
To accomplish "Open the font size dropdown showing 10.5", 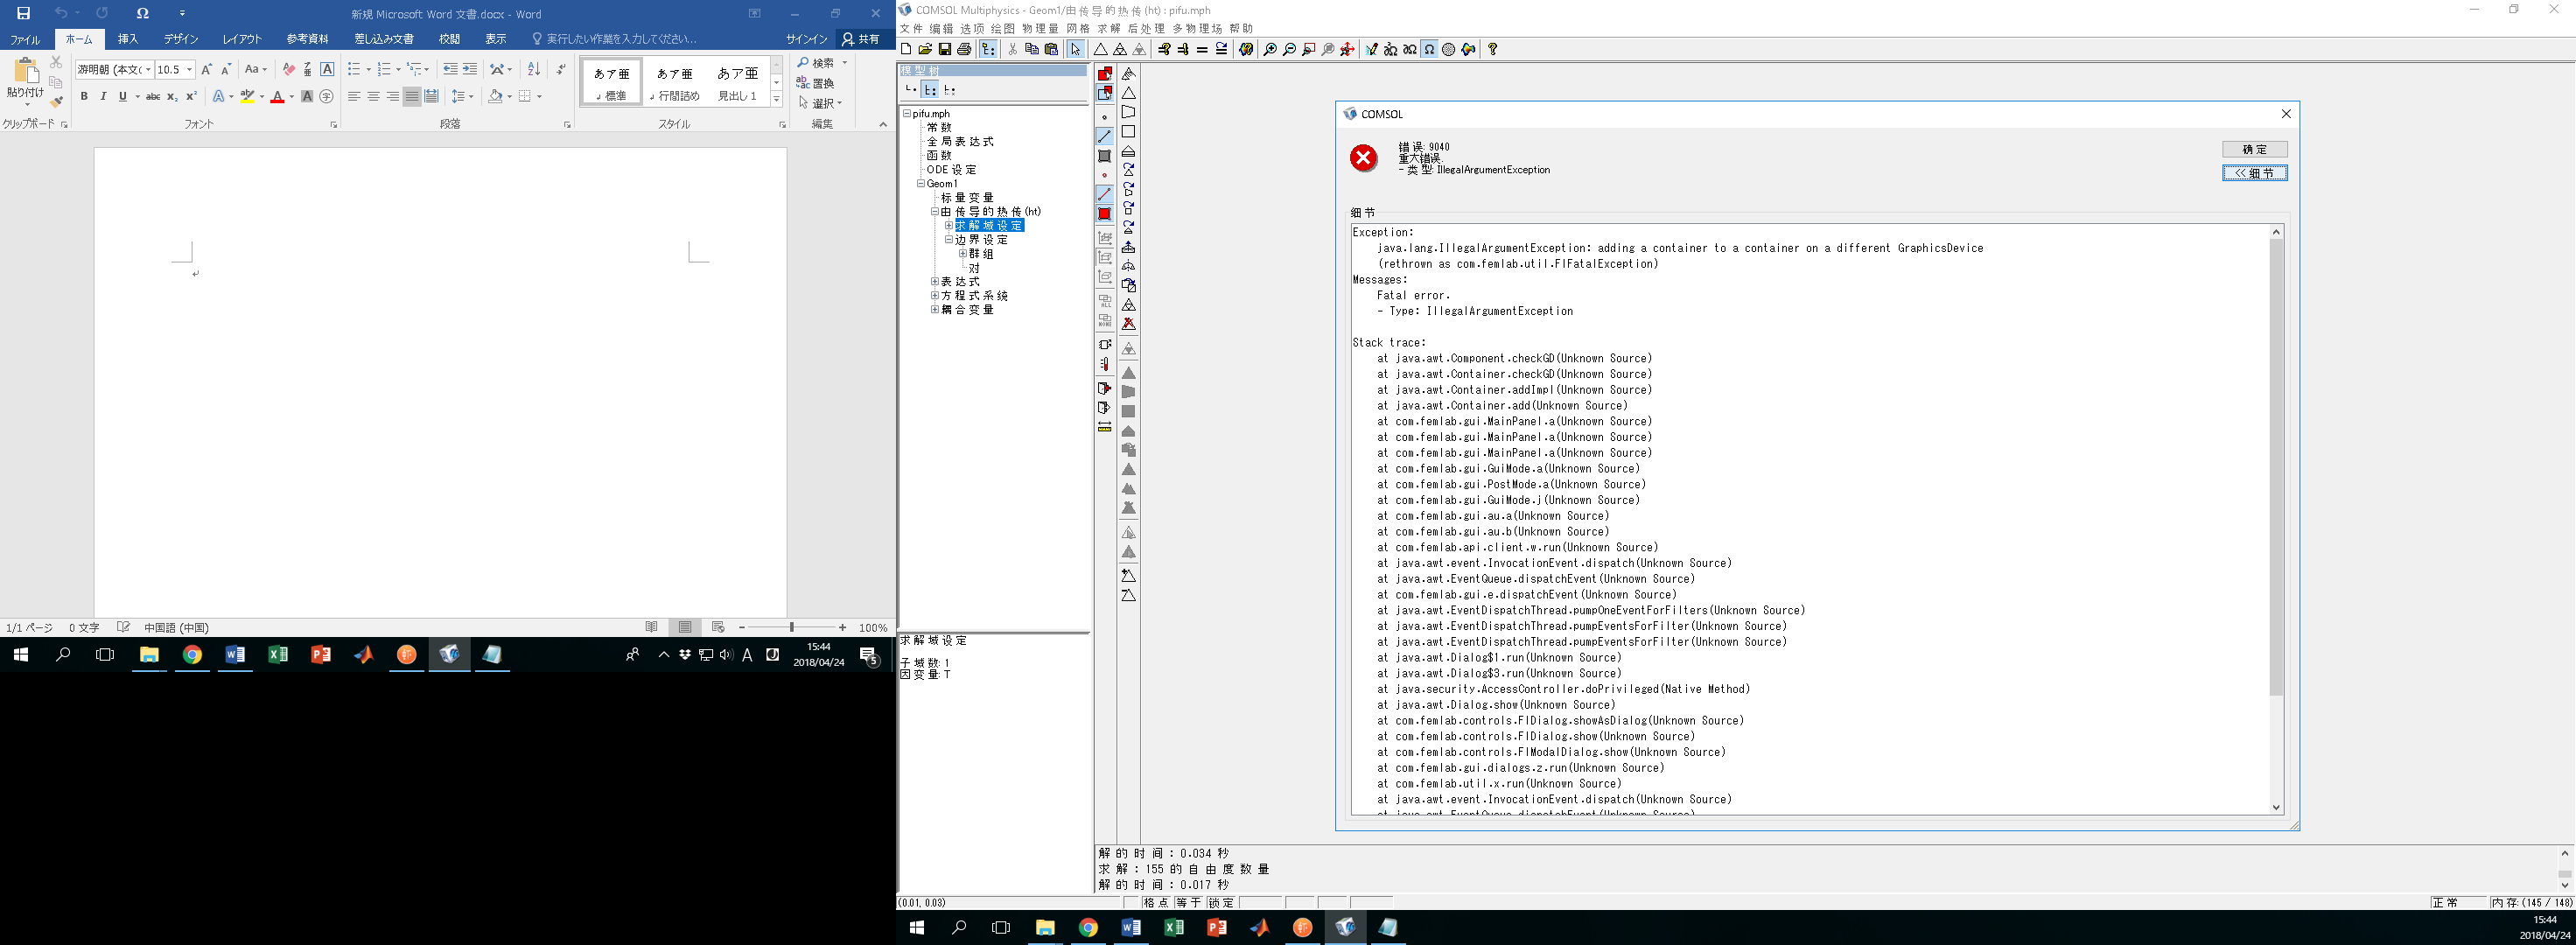I will click(x=189, y=70).
